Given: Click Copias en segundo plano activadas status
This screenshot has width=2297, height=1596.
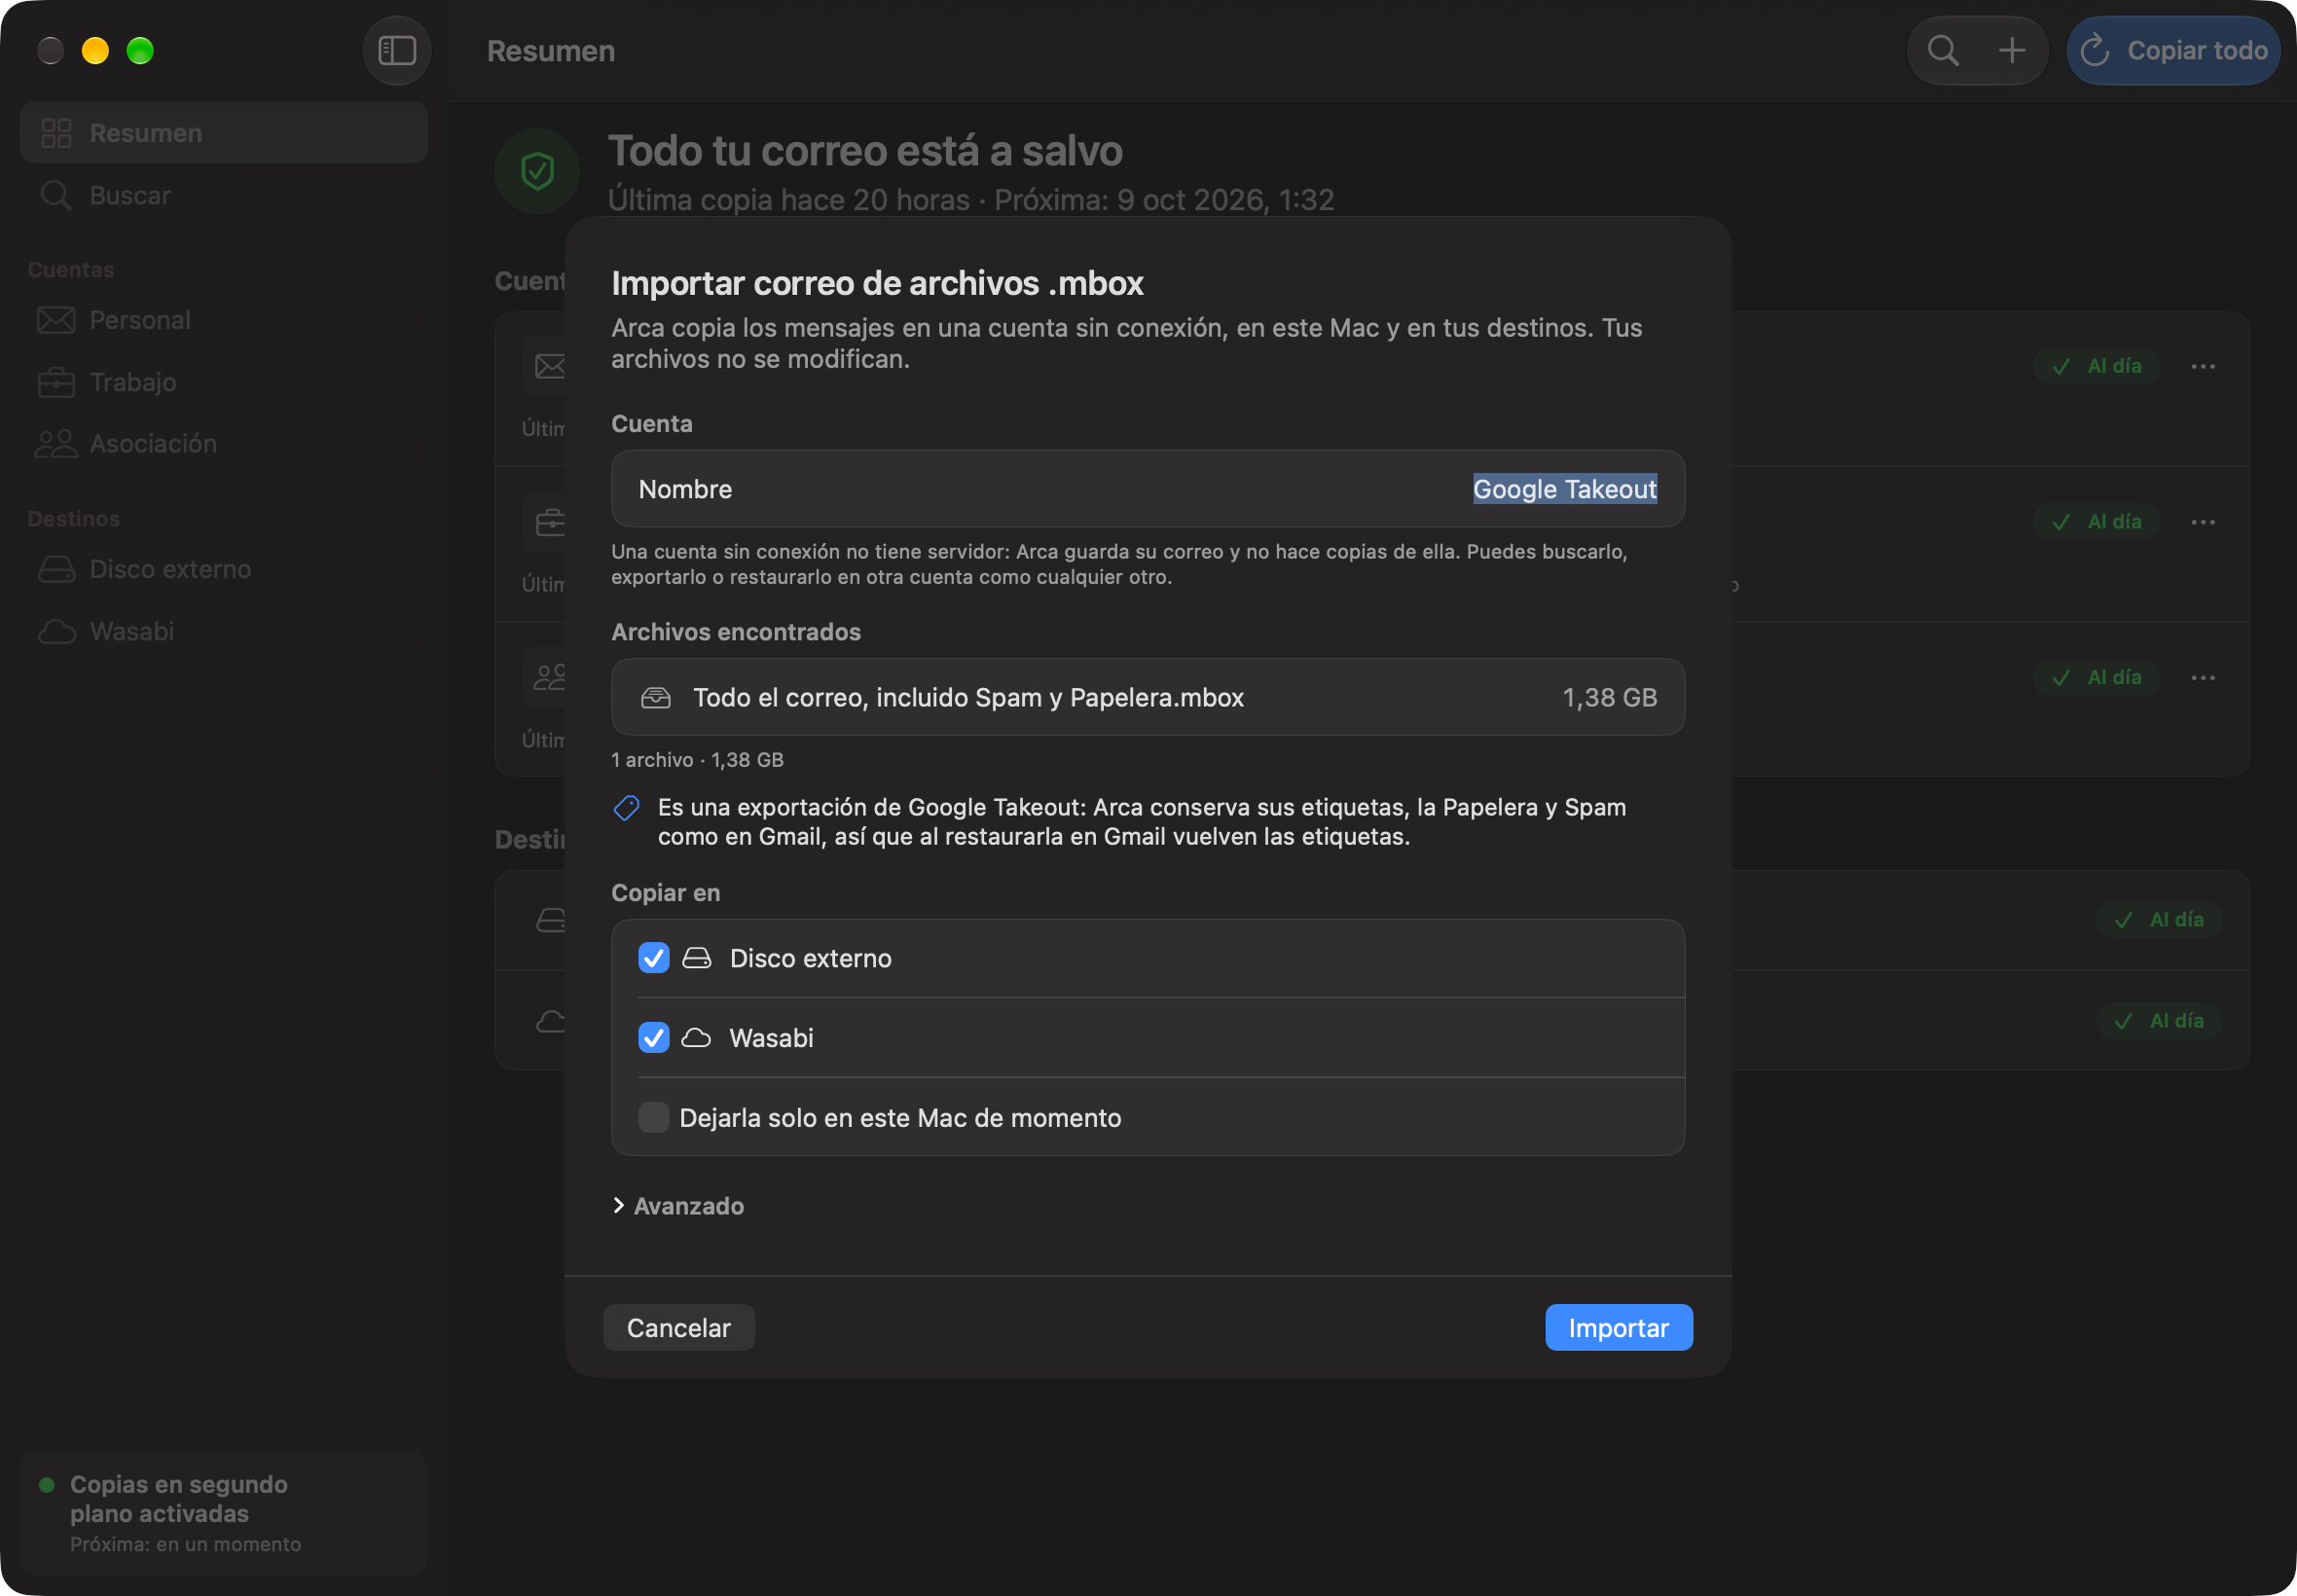Looking at the screenshot, I should [x=224, y=1513].
